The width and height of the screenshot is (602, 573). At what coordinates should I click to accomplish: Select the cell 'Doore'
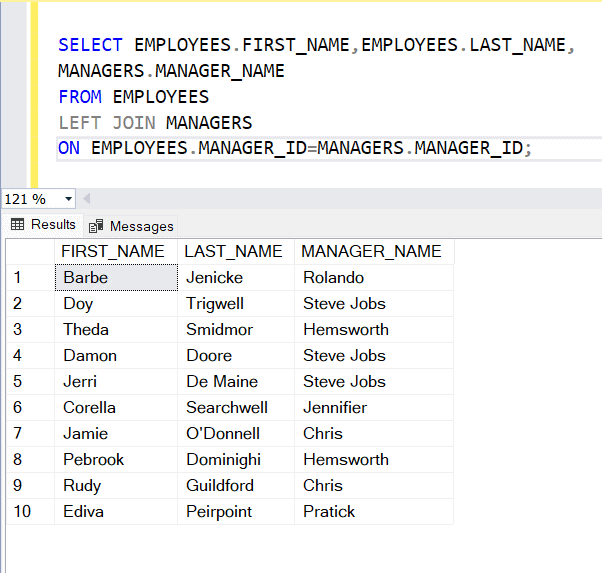(236, 356)
